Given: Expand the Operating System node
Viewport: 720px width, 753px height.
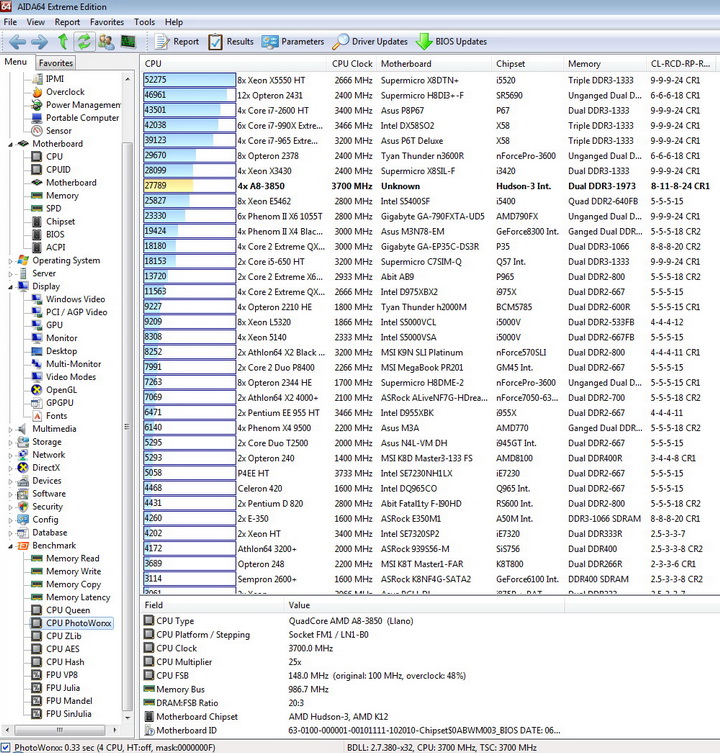Looking at the screenshot, I should (x=10, y=261).
